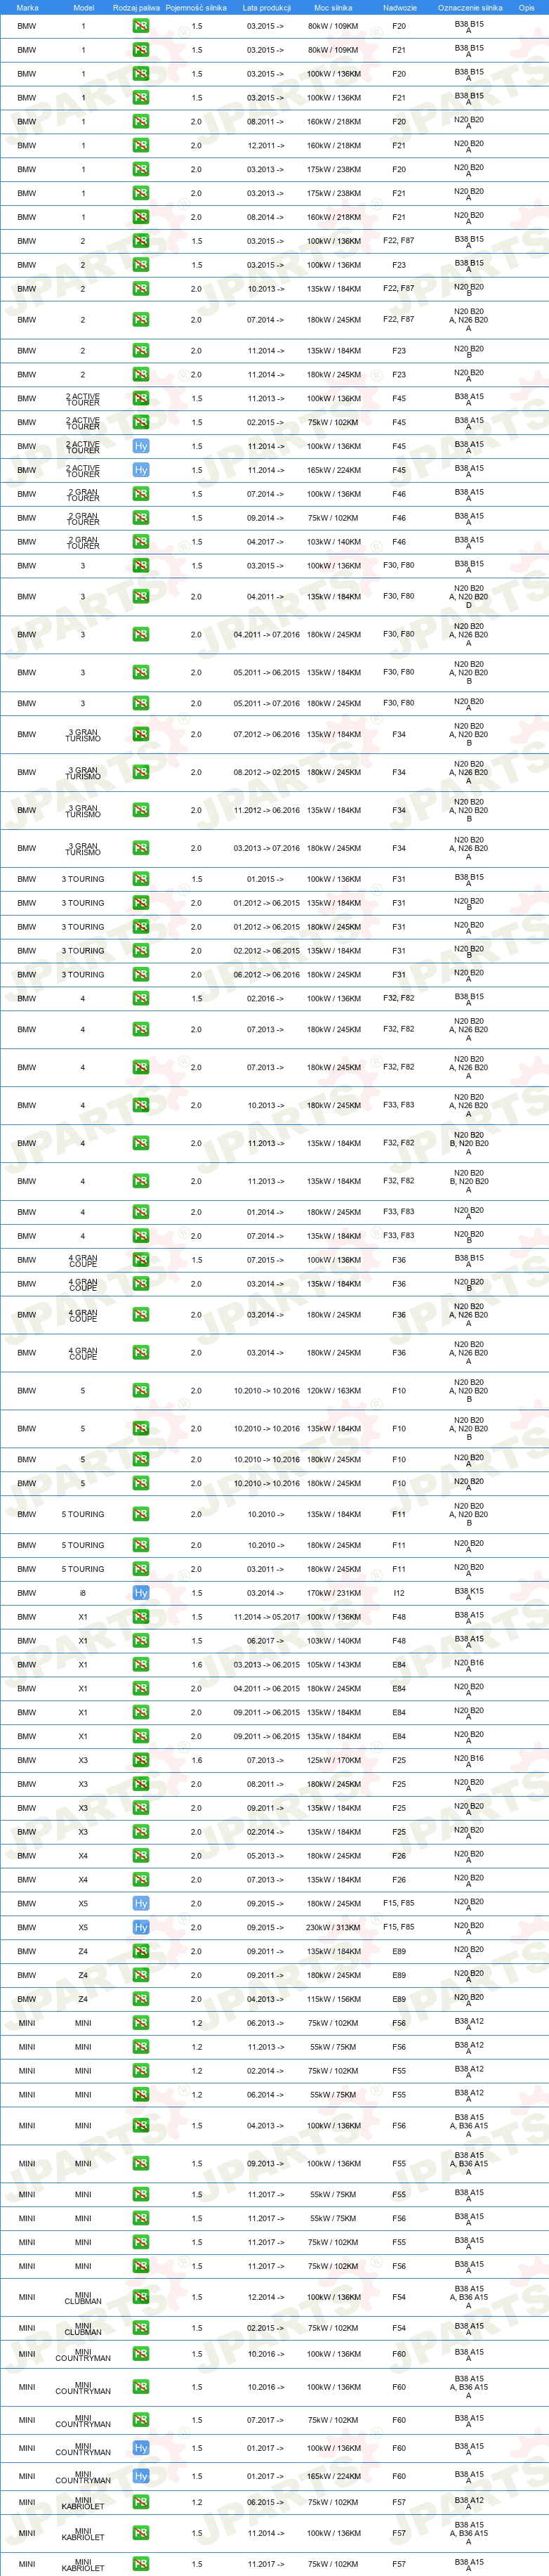Click the I12 body code cell
The image size is (549, 2576).
click(399, 1593)
